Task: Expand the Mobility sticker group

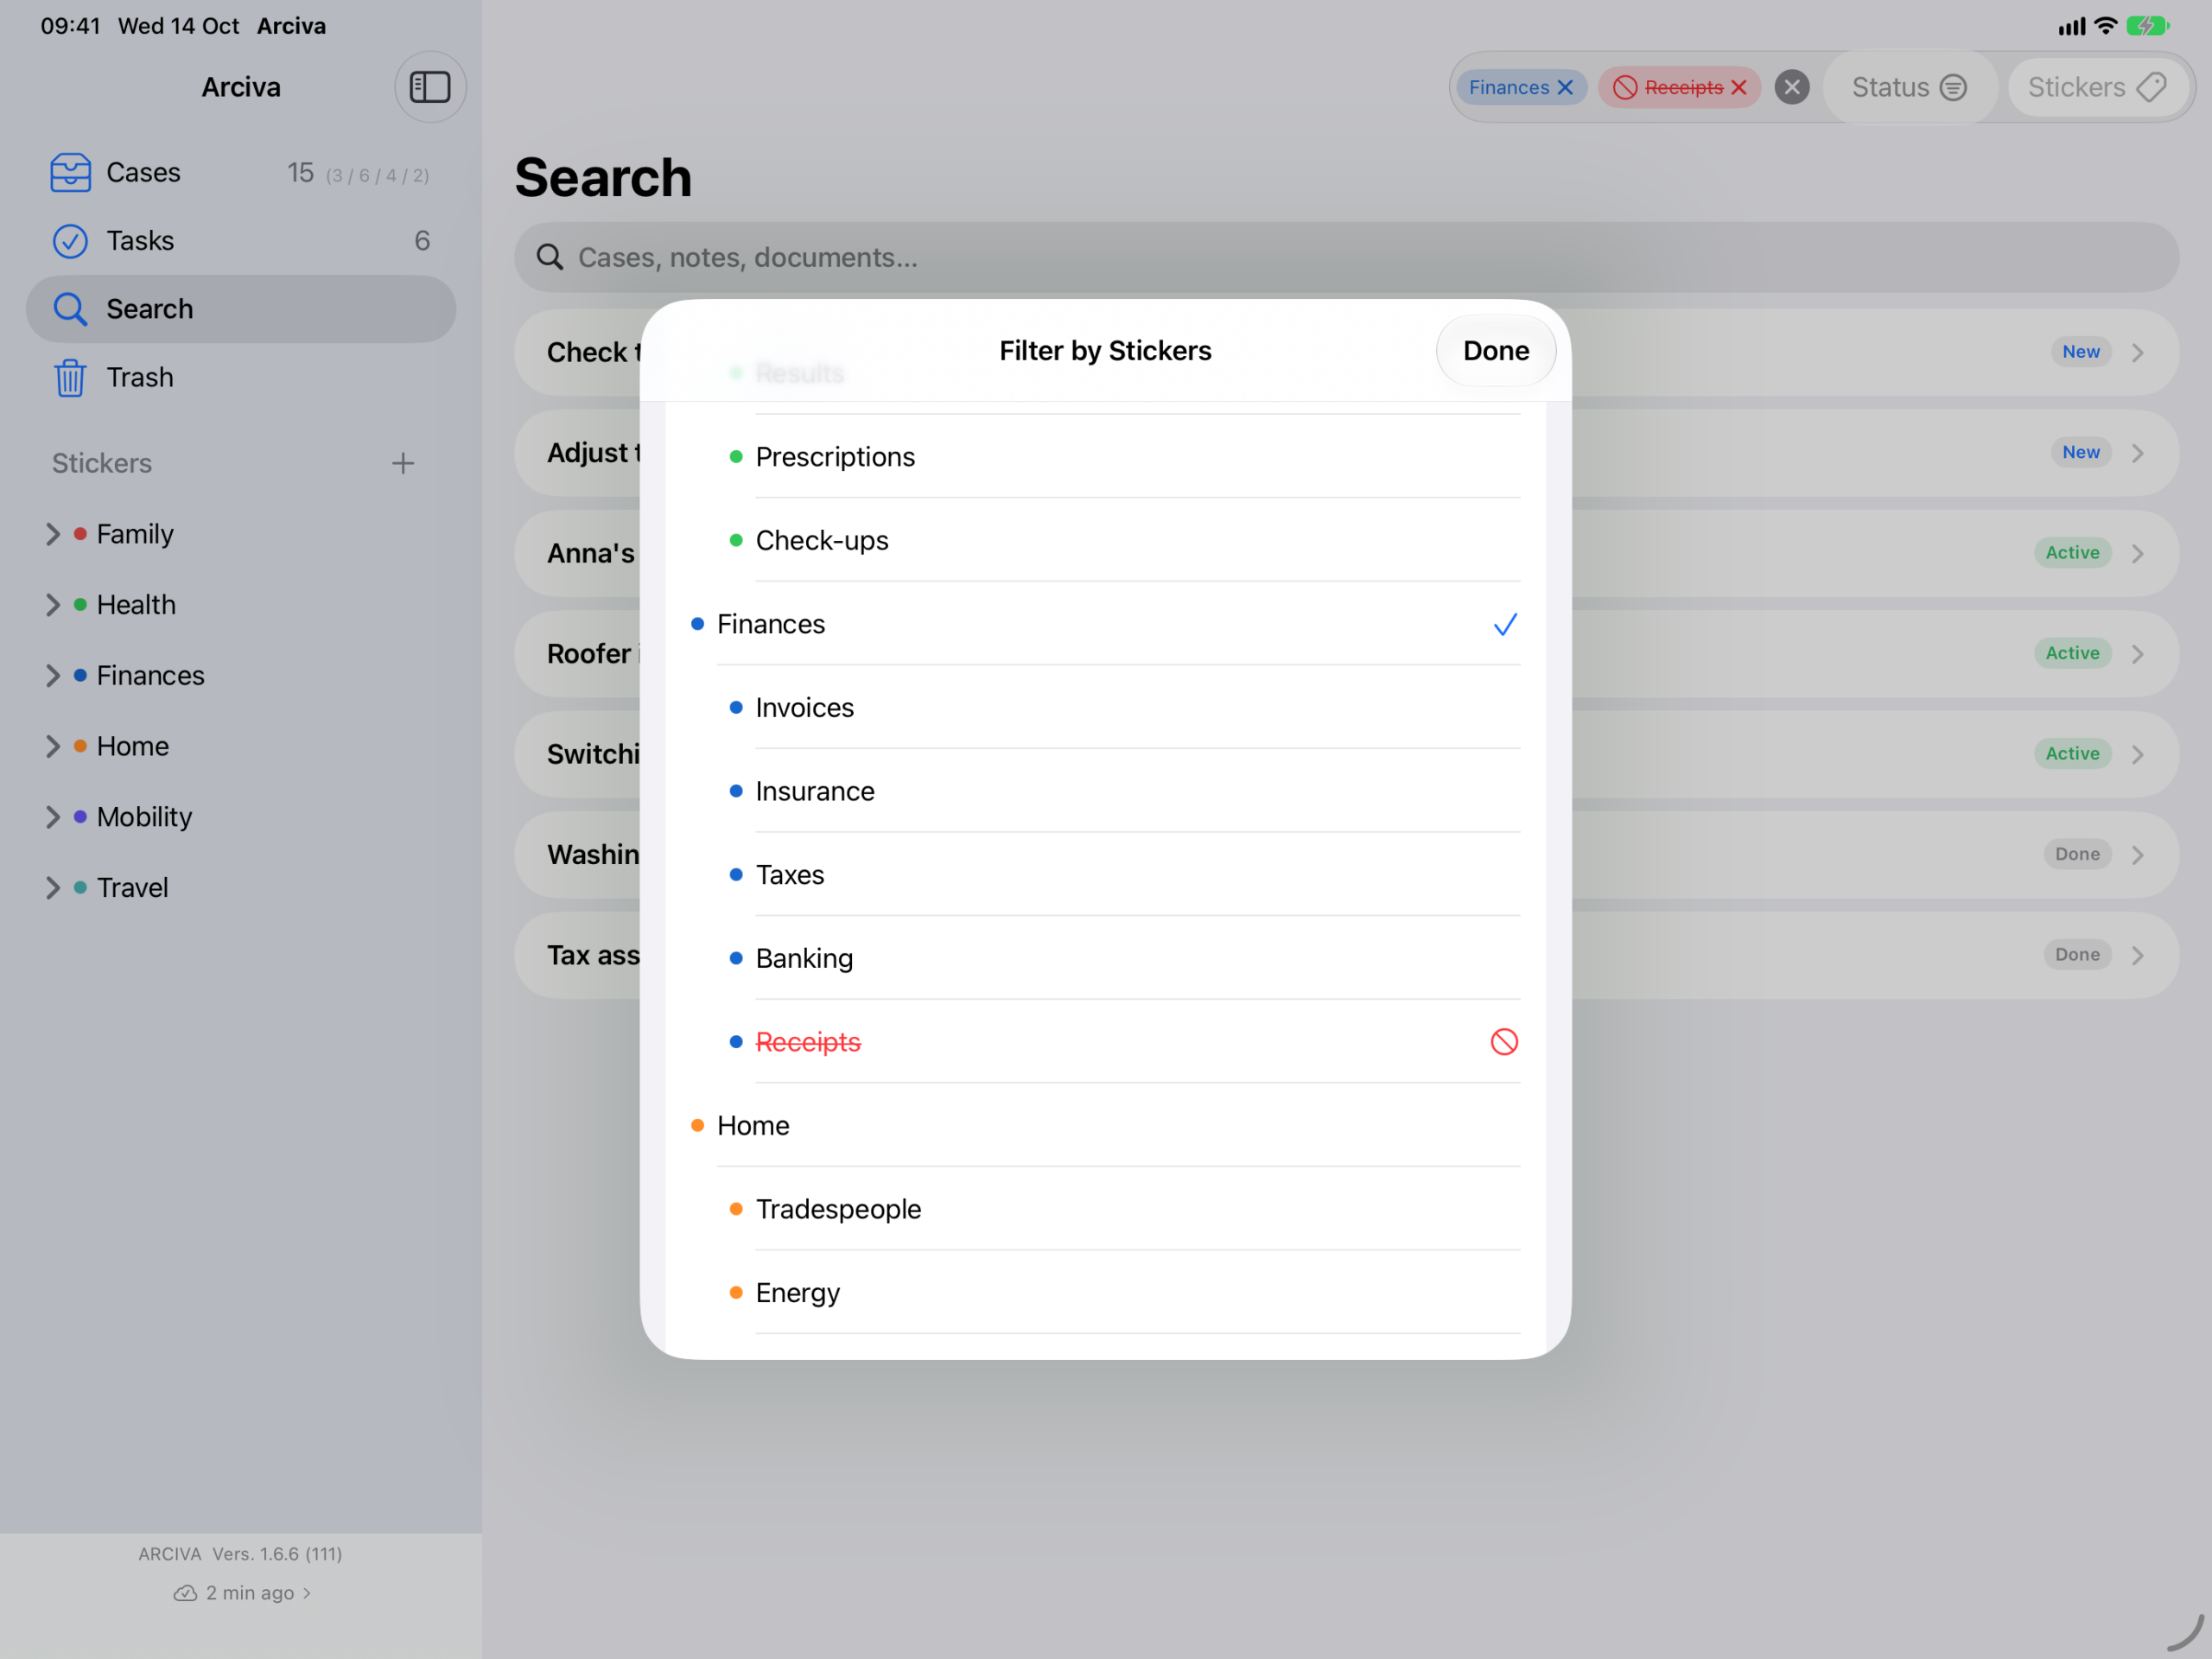Action: click(53, 818)
